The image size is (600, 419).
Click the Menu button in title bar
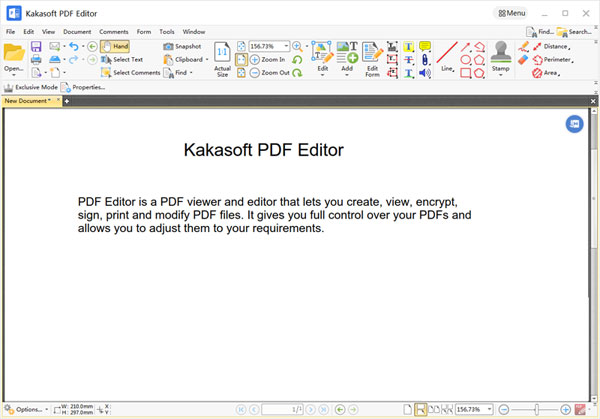click(511, 13)
